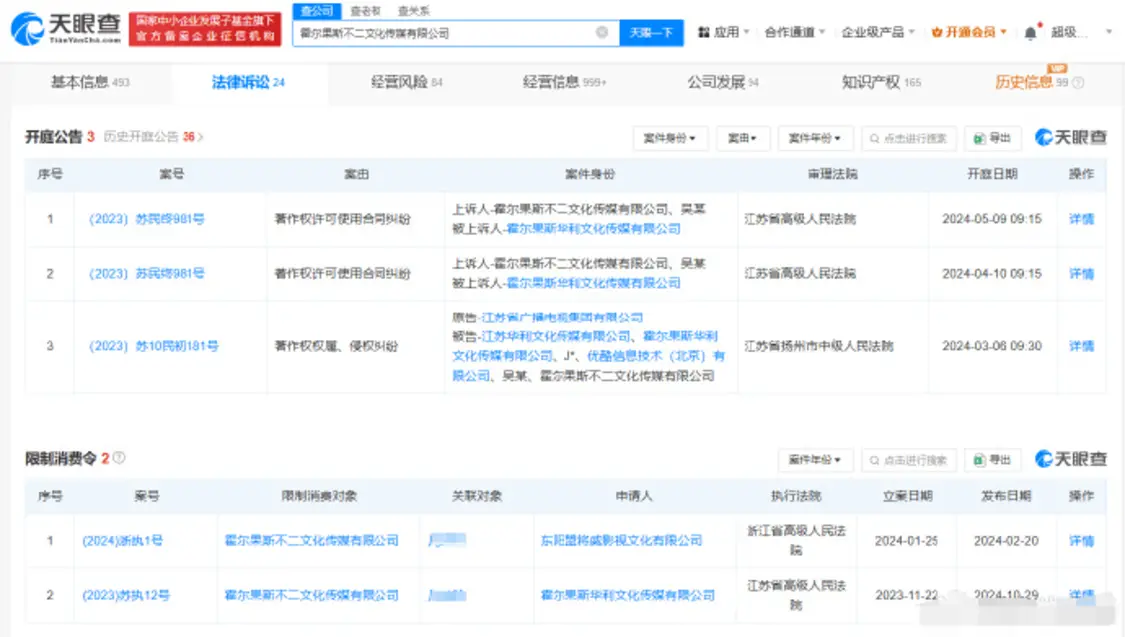Click the 天眼一下 search button
Image resolution: width=1125 pixels, height=637 pixels.
coord(651,33)
